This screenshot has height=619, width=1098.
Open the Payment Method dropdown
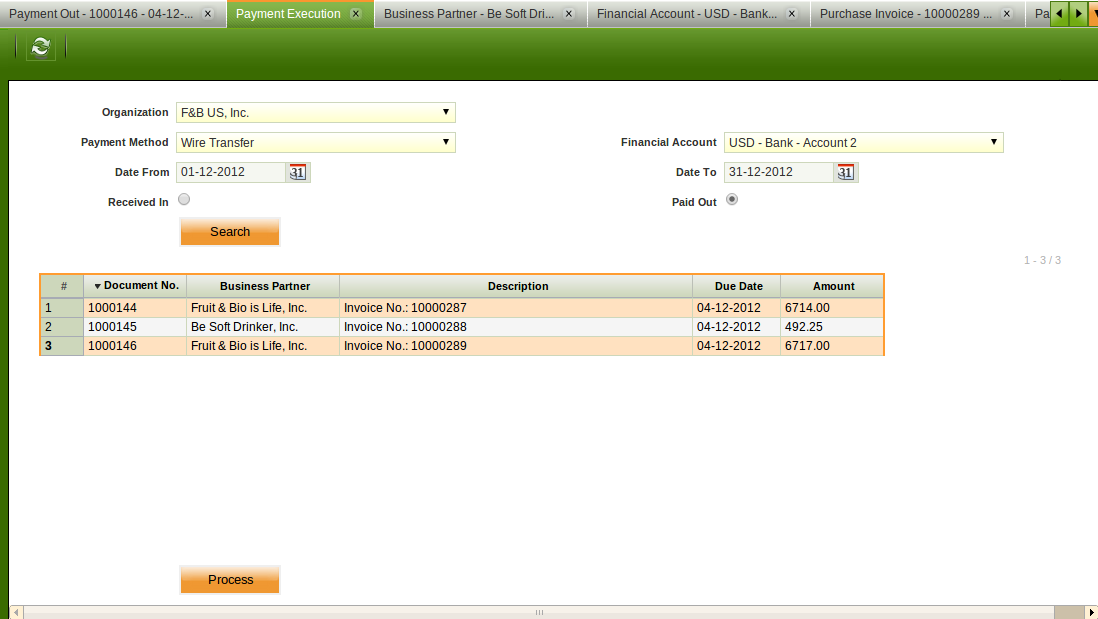point(446,142)
